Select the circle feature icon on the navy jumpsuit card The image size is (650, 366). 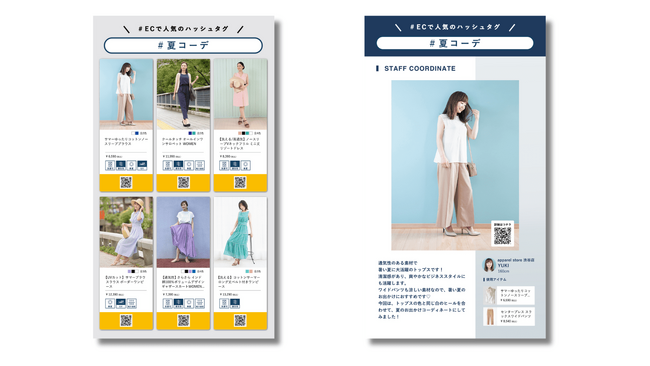(x=189, y=165)
